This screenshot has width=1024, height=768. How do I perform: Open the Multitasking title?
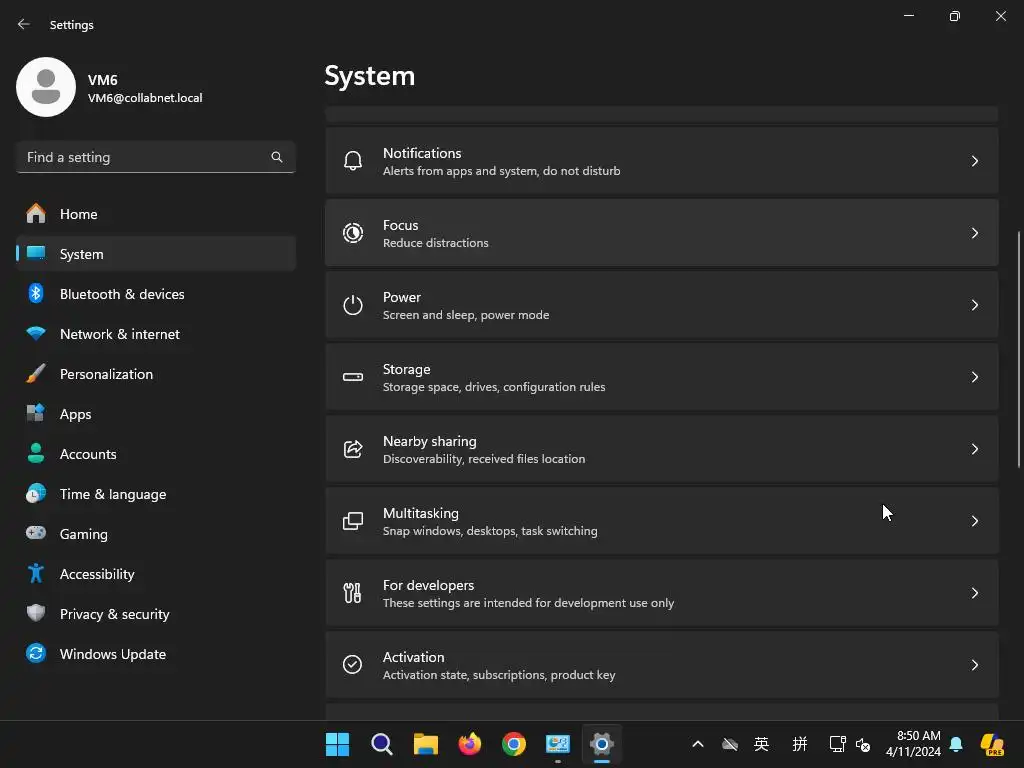421,513
